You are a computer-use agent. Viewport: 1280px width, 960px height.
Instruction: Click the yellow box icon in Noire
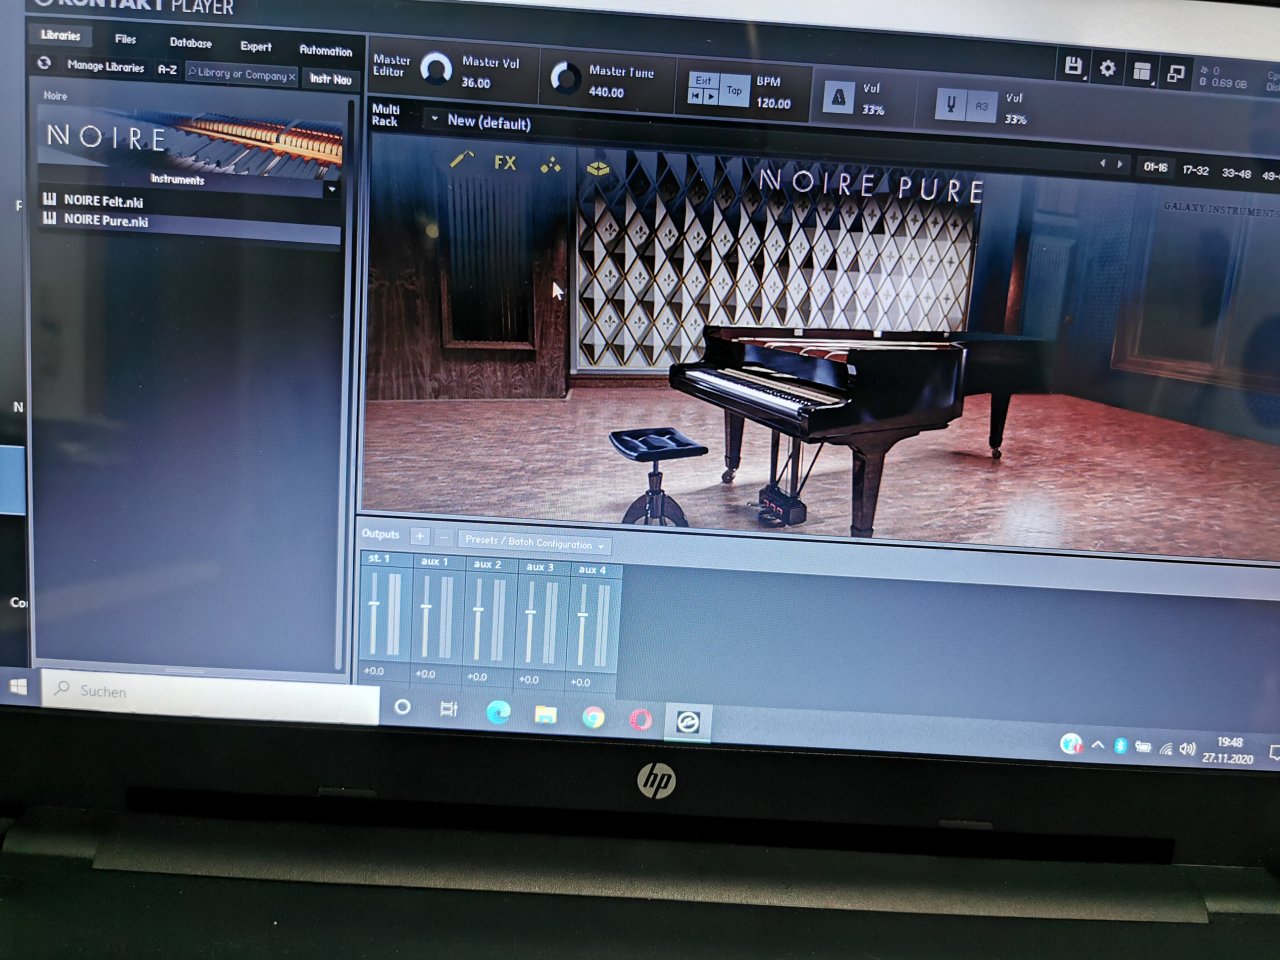598,168
